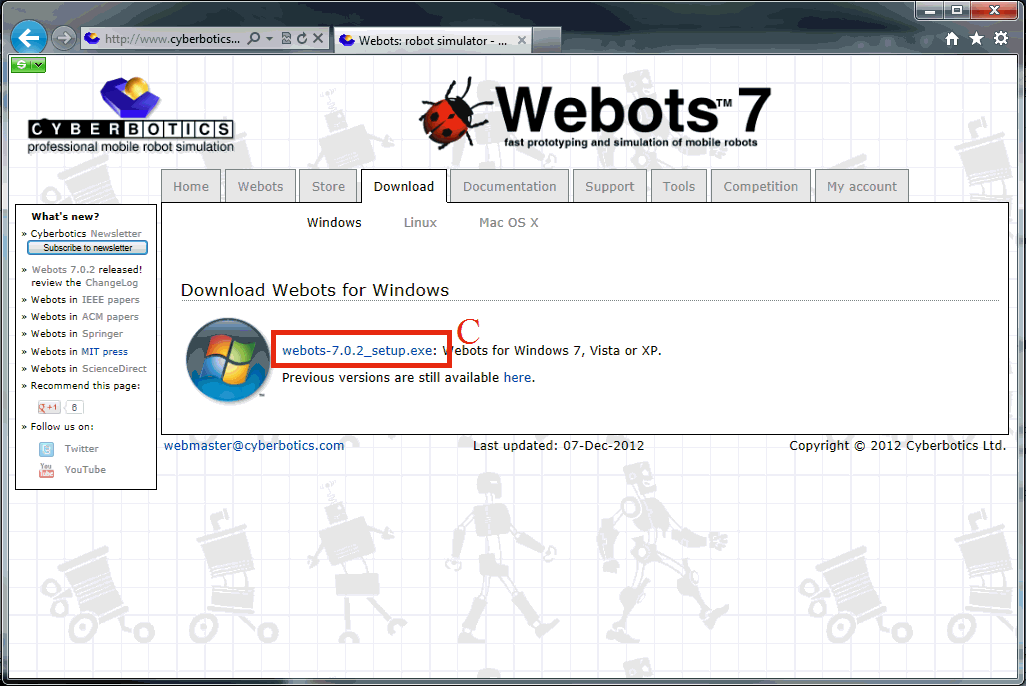Image resolution: width=1026 pixels, height=686 pixels.
Task: Click the YouTube logo icon
Action: pyautogui.click(x=46, y=470)
